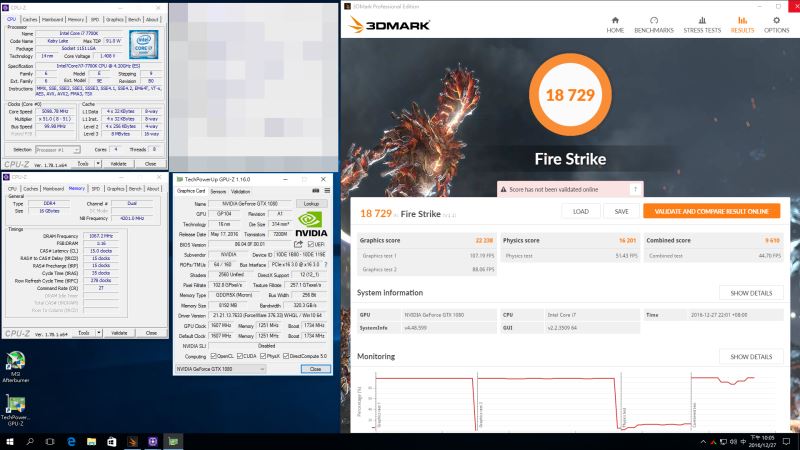
Task: Switch to Sensors tab in GPU-Z
Action: tap(218, 191)
